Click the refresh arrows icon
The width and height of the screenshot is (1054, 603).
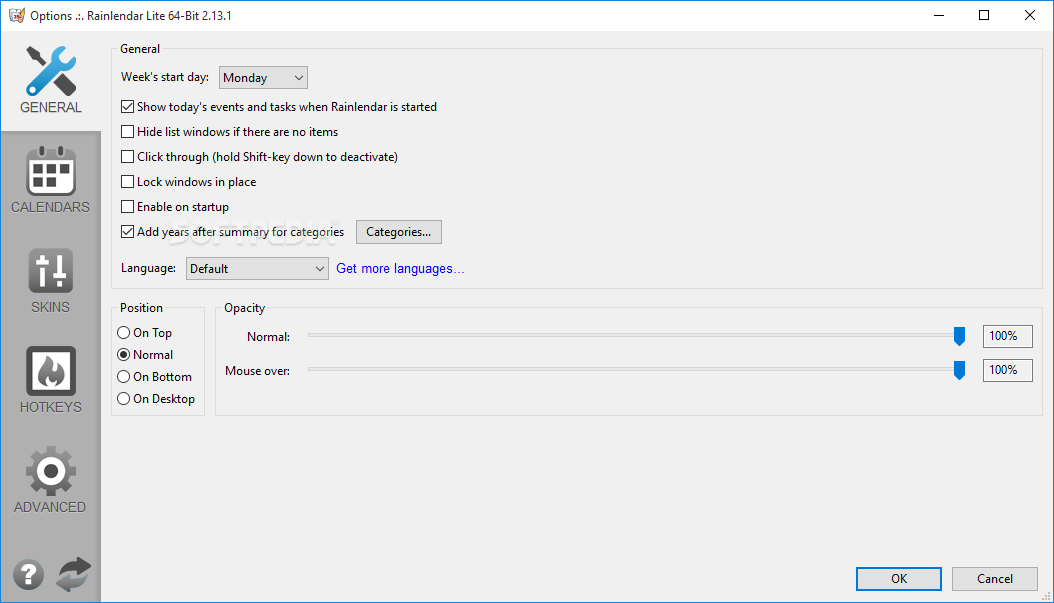point(73,575)
